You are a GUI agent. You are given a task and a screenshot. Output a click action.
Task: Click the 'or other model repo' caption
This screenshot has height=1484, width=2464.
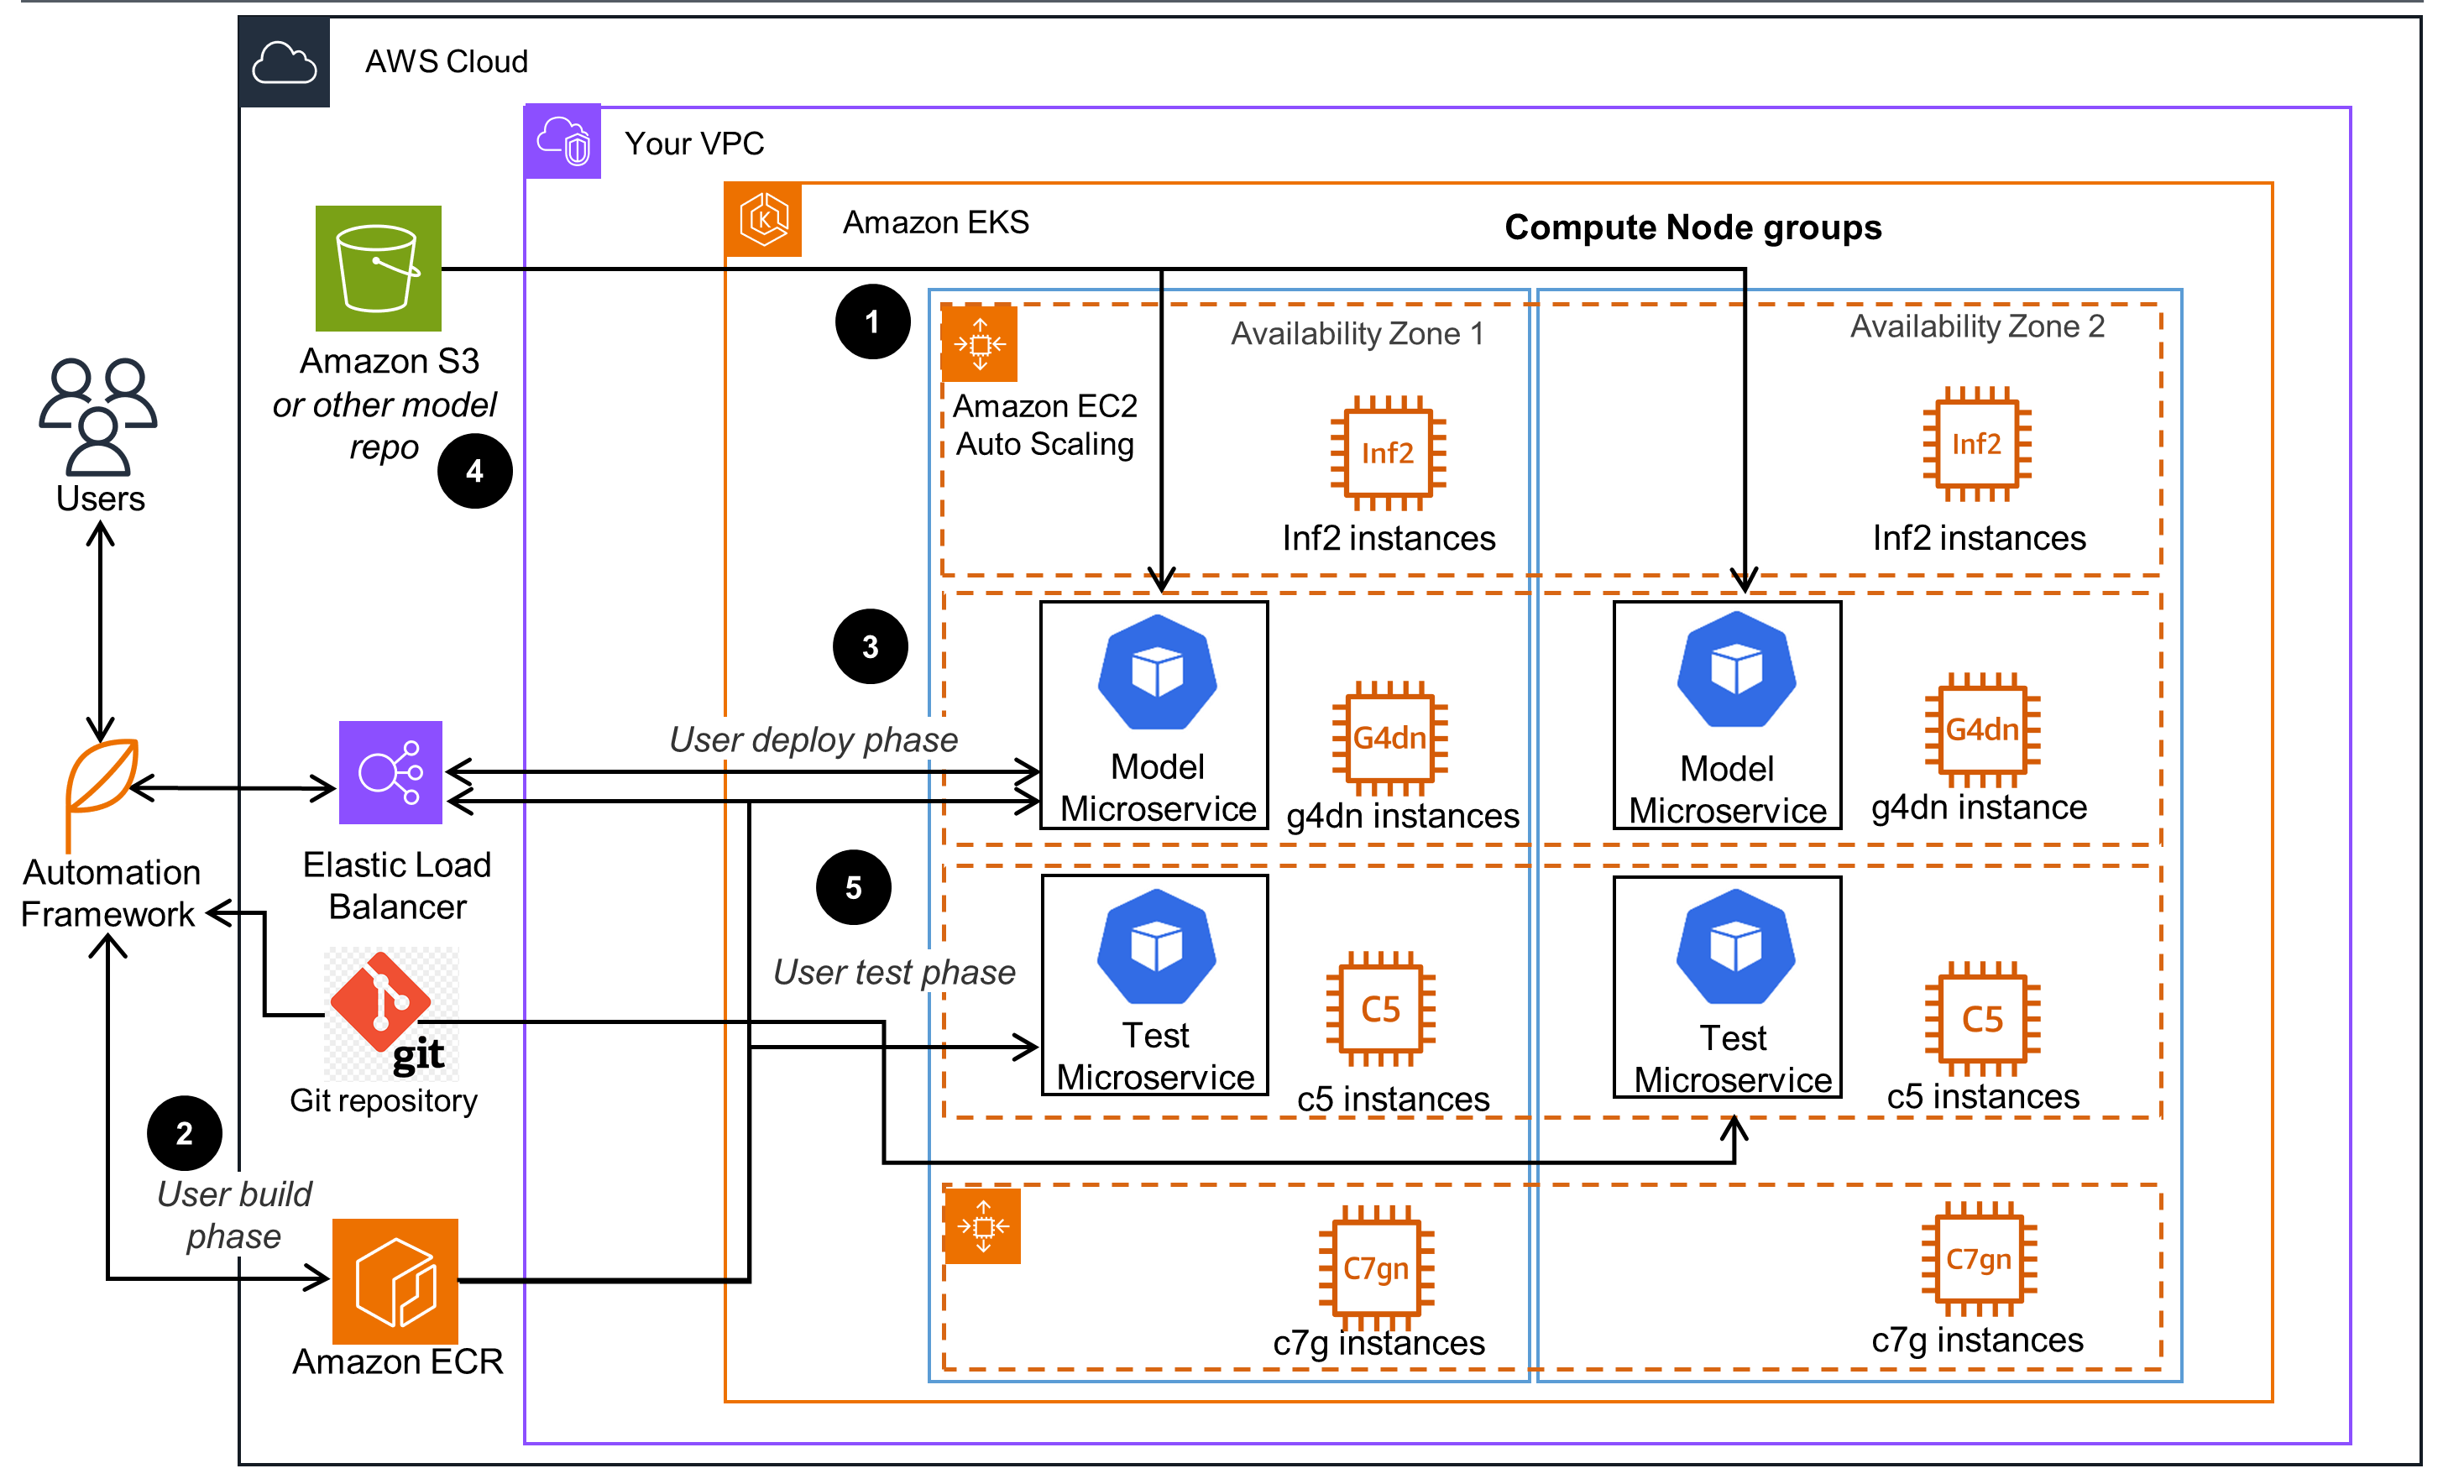tap(384, 426)
